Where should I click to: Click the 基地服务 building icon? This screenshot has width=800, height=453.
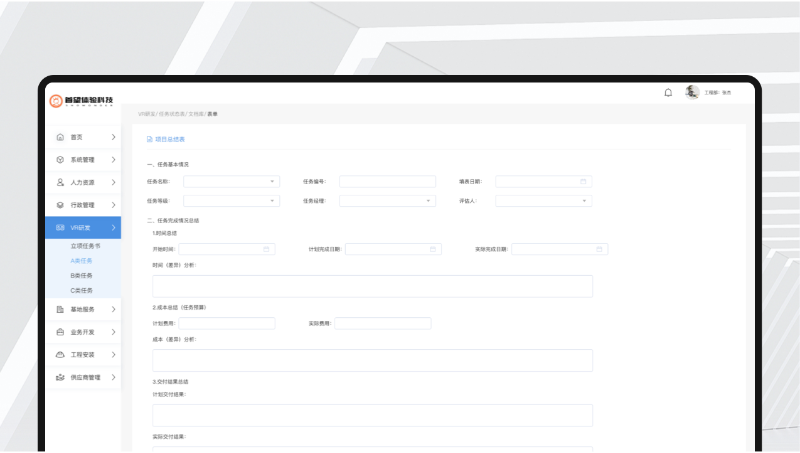point(60,309)
